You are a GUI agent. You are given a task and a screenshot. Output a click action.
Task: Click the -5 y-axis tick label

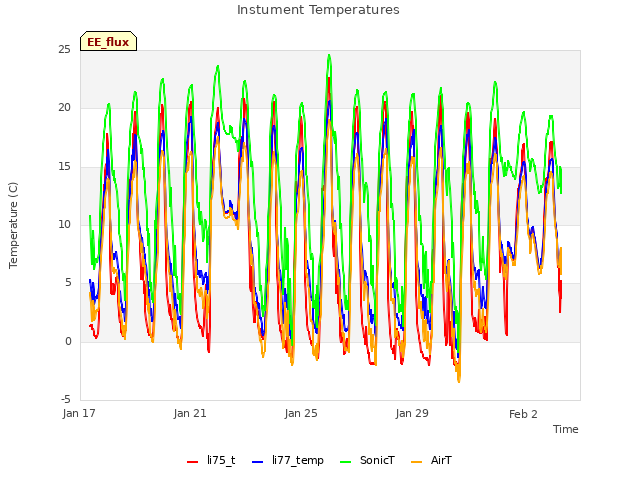[66, 399]
